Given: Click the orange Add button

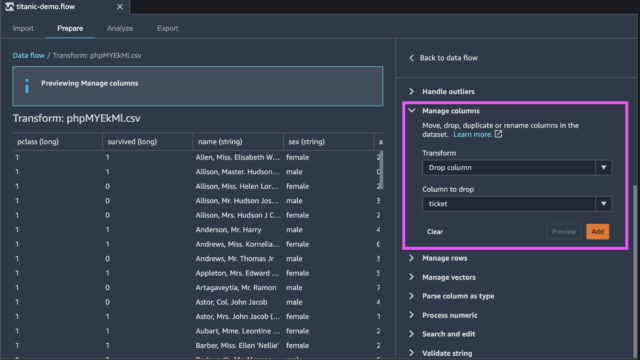Looking at the screenshot, I should click(598, 231).
